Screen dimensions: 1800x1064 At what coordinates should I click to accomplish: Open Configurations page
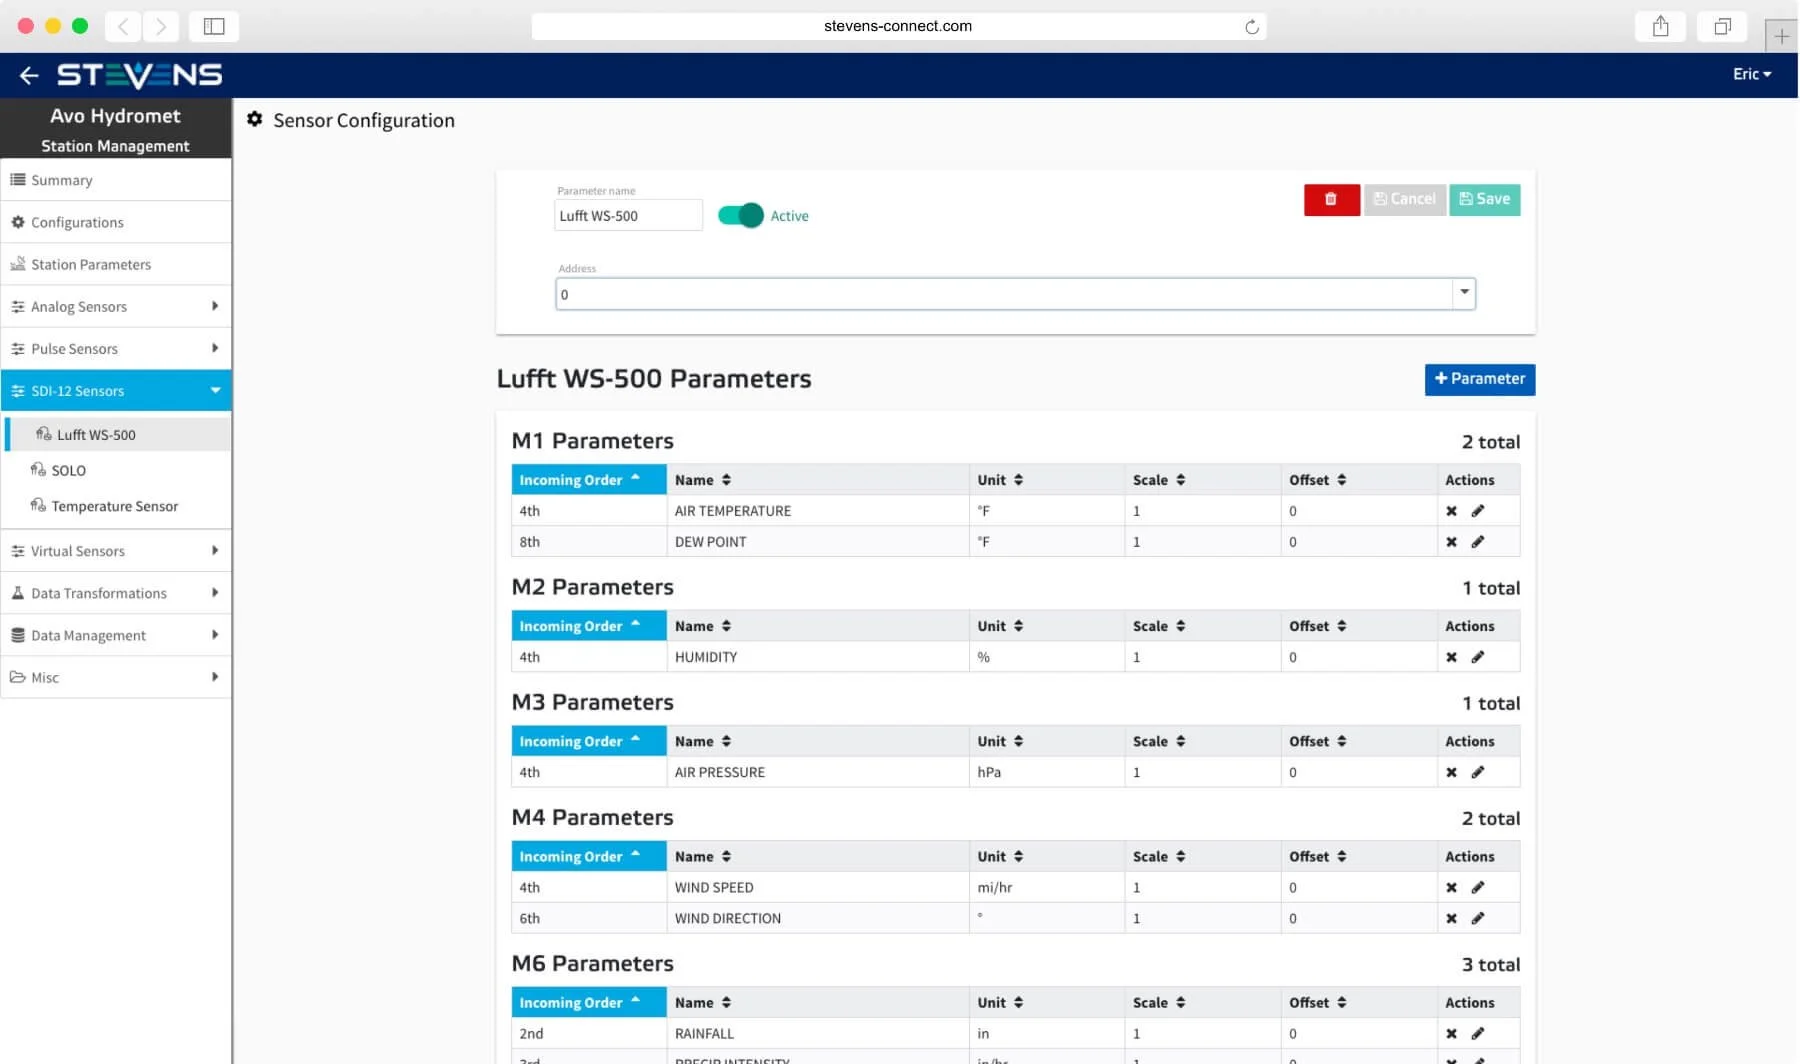click(116, 222)
